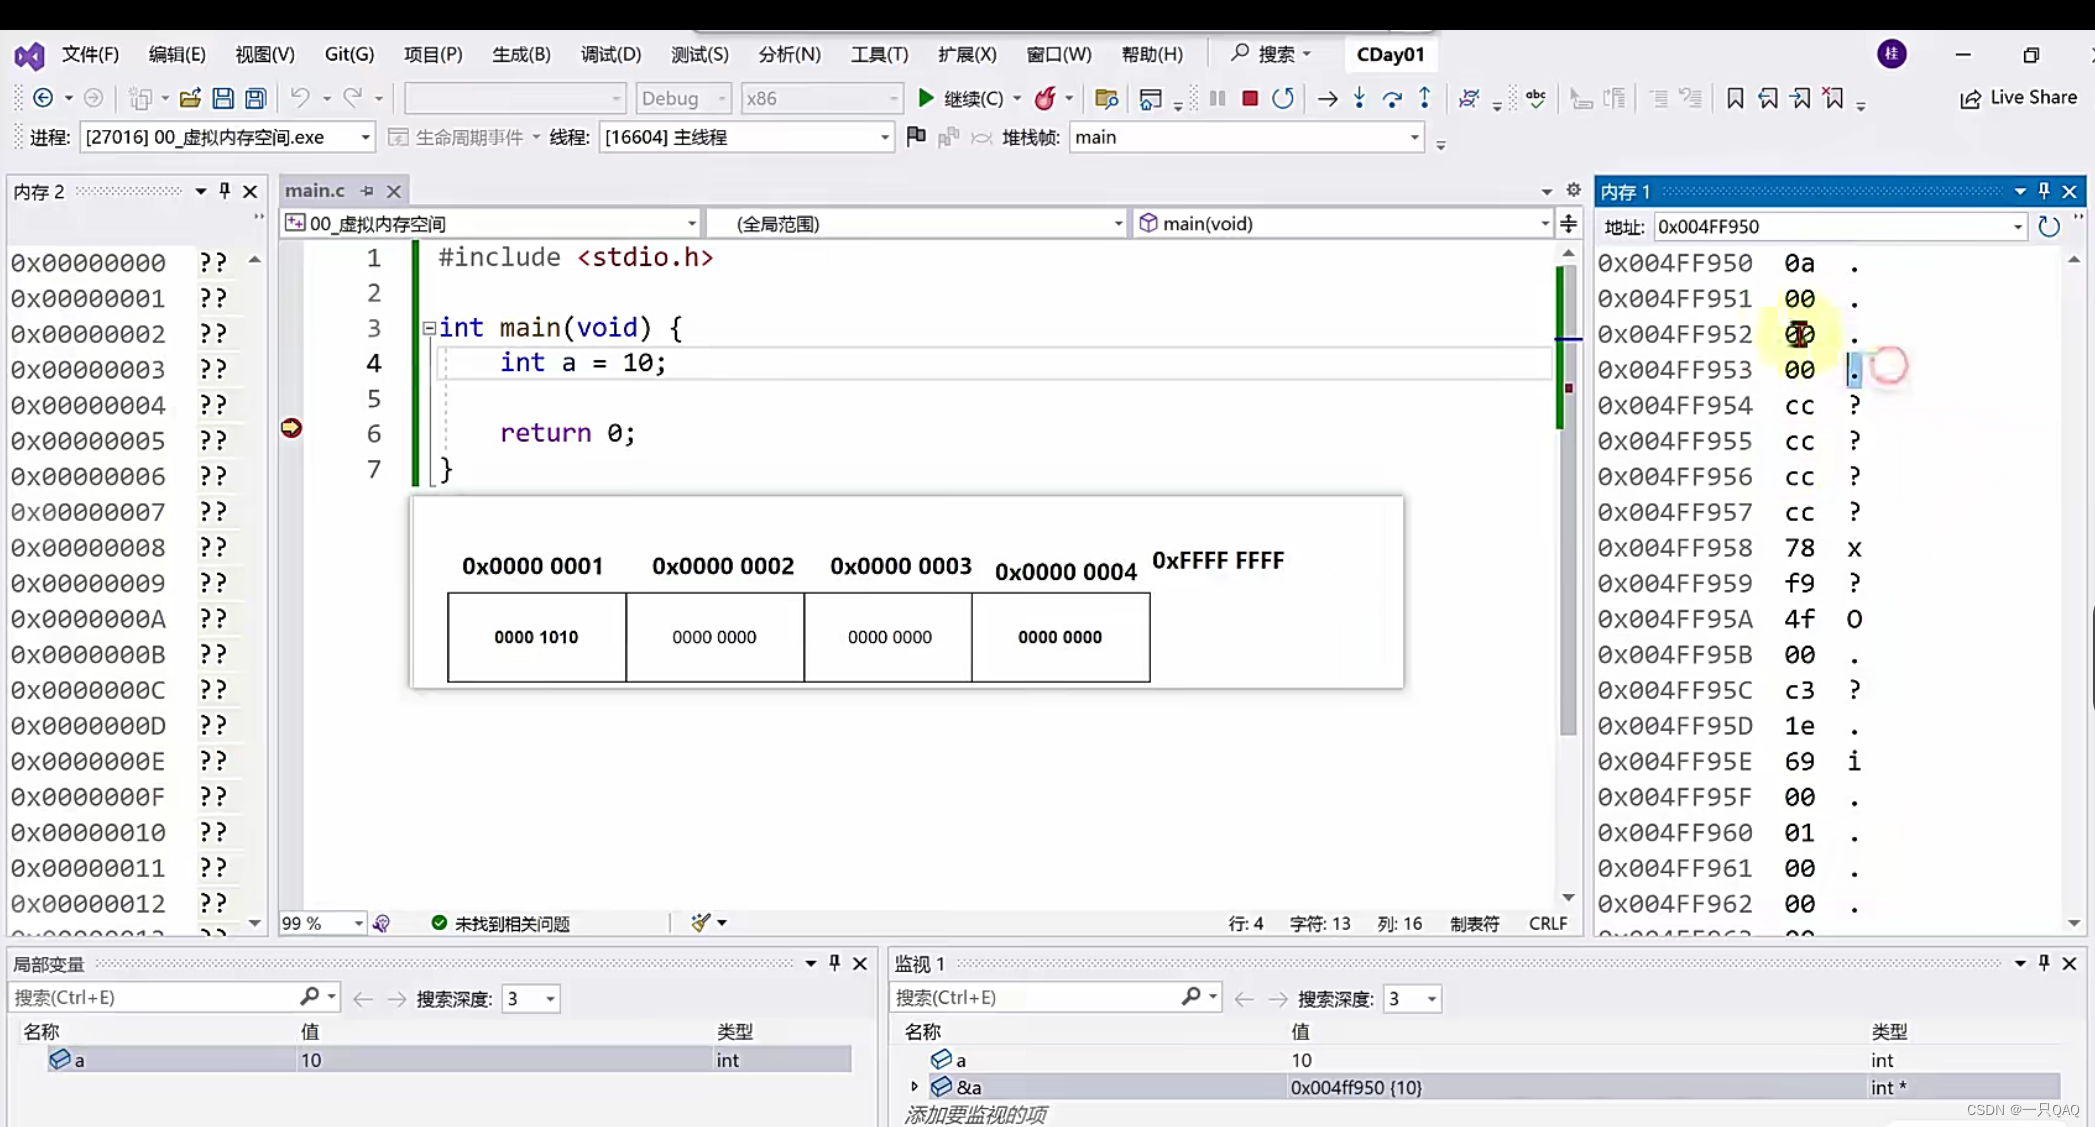
Task: Toggle bookmark on current line
Action: (x=1735, y=98)
